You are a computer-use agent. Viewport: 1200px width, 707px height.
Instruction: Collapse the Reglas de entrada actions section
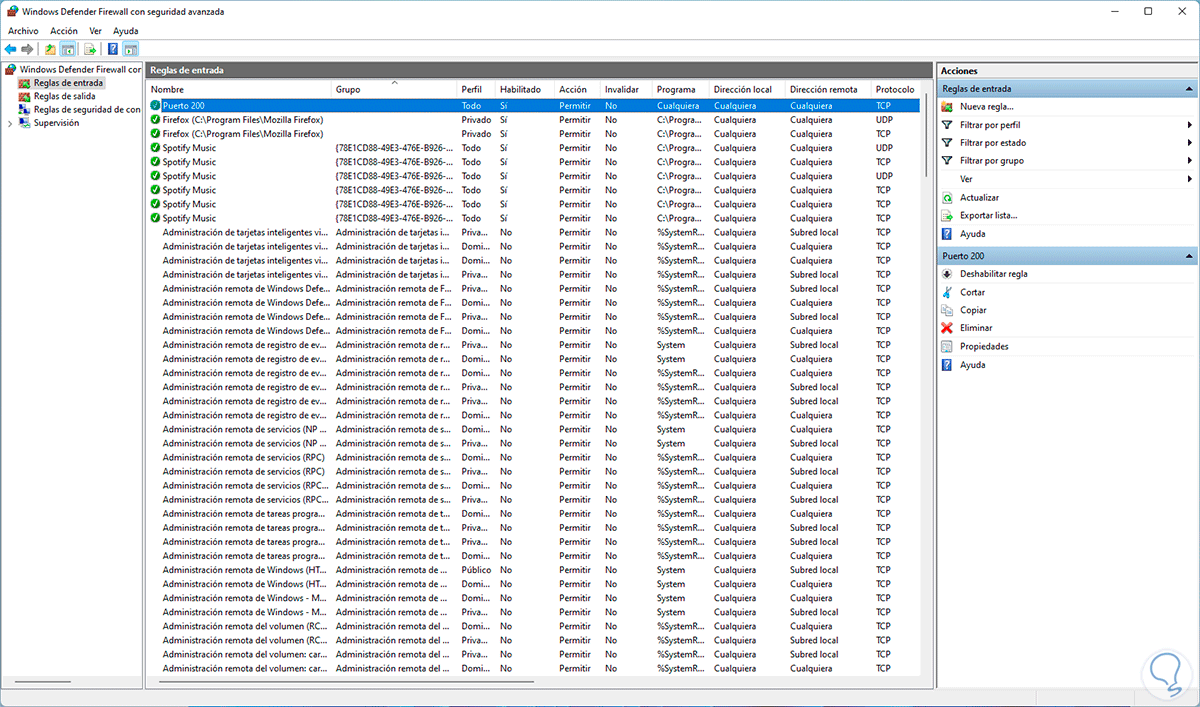pyautogui.click(x=1189, y=89)
